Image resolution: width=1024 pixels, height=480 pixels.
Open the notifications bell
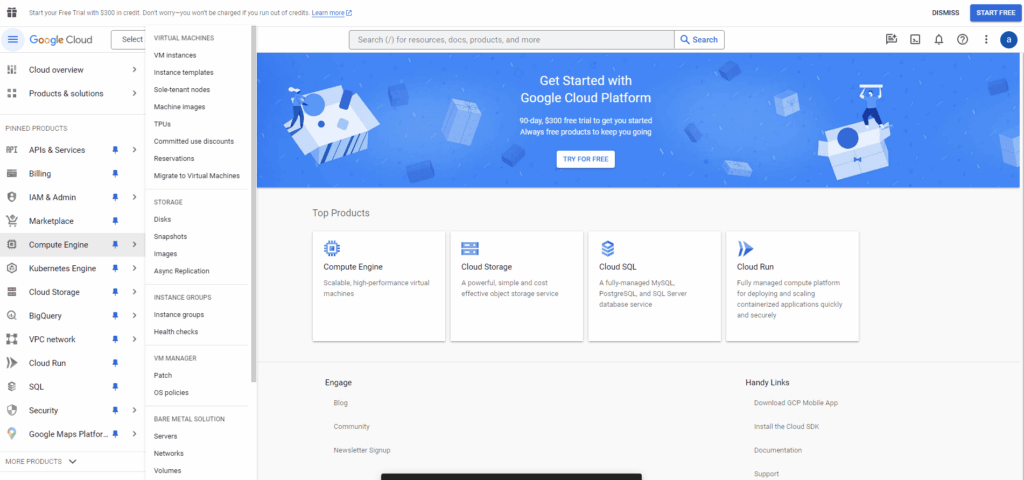[938, 40]
